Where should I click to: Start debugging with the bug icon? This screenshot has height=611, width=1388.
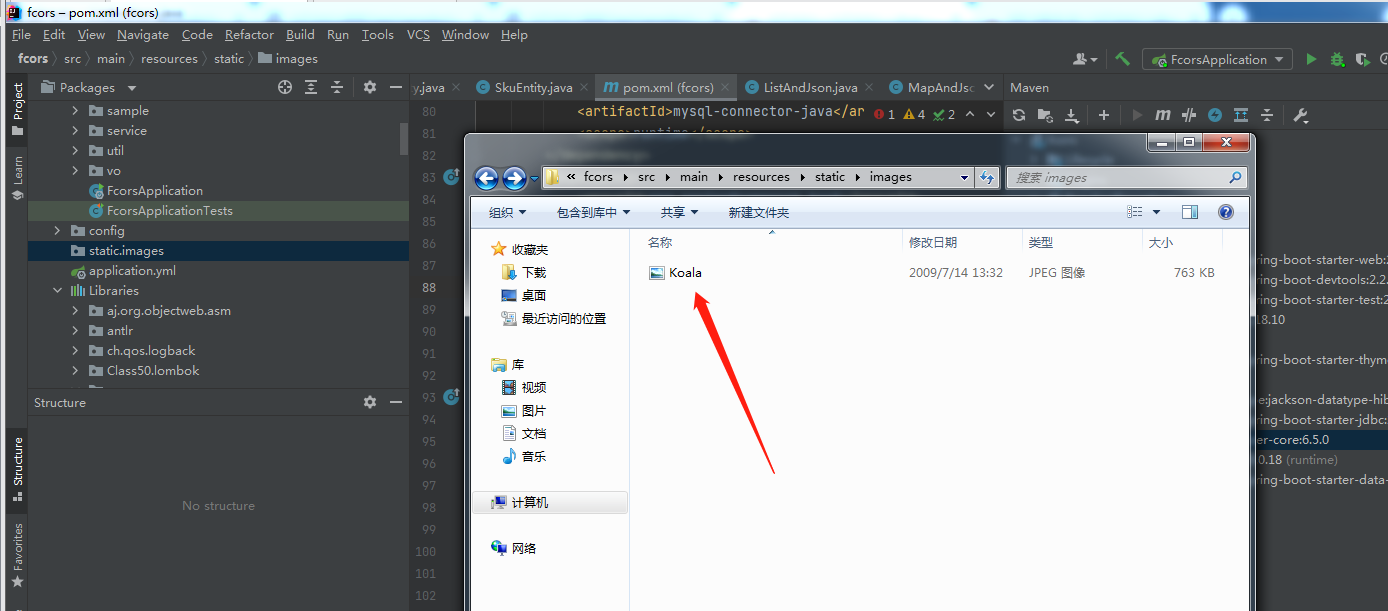[1337, 59]
